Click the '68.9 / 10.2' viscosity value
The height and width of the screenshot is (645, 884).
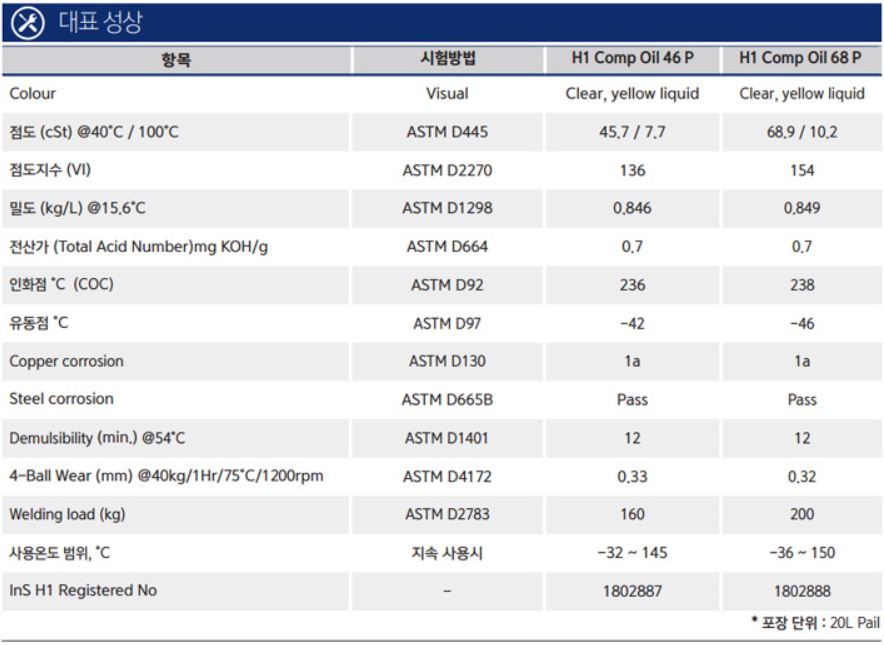pos(802,132)
